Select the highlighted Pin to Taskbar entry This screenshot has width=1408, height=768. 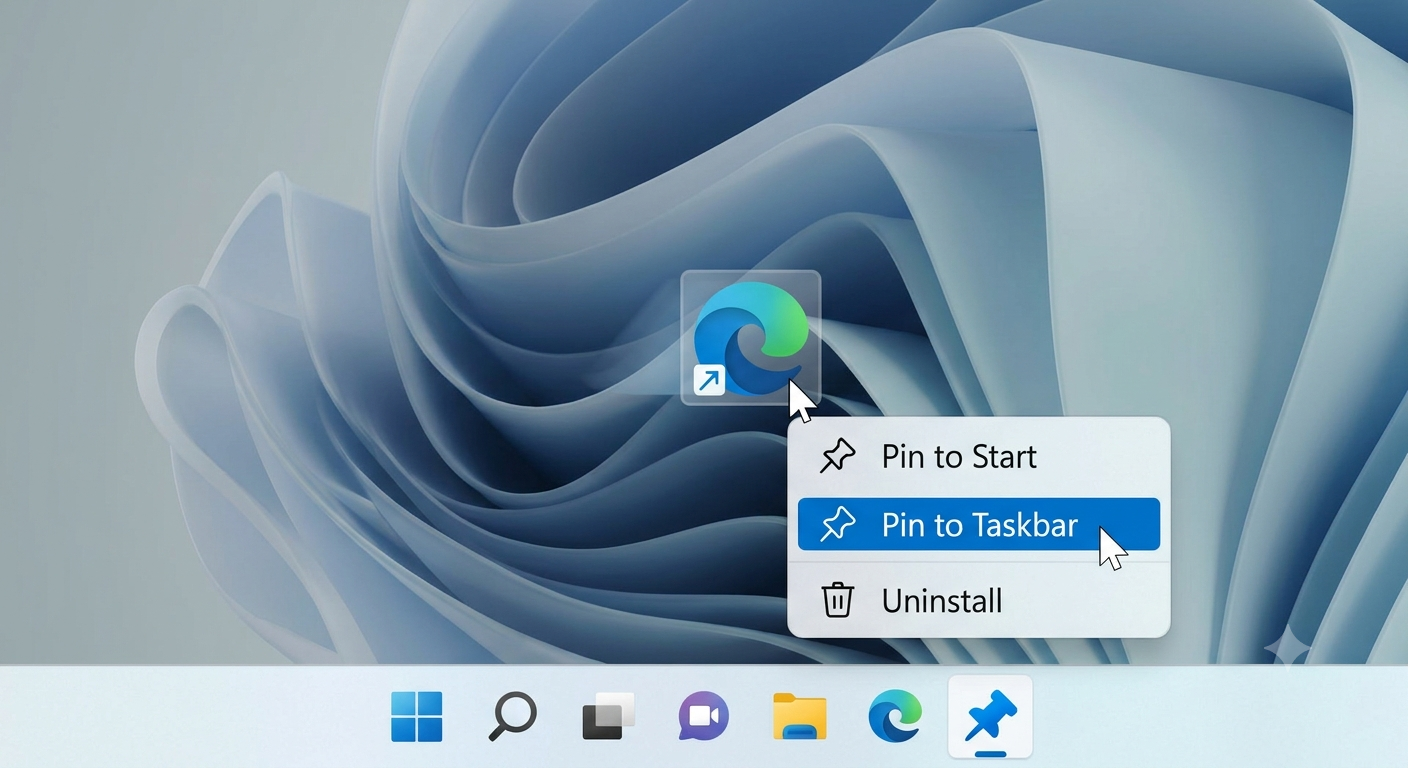click(x=979, y=525)
